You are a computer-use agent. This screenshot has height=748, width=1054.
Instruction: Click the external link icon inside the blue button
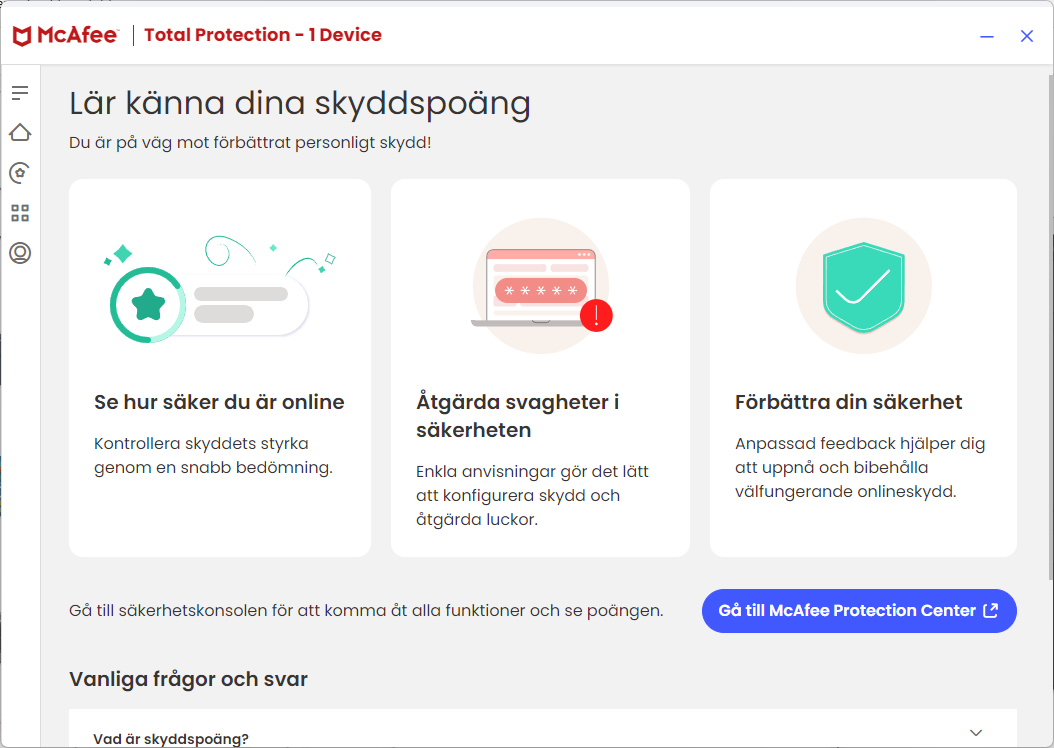989,610
